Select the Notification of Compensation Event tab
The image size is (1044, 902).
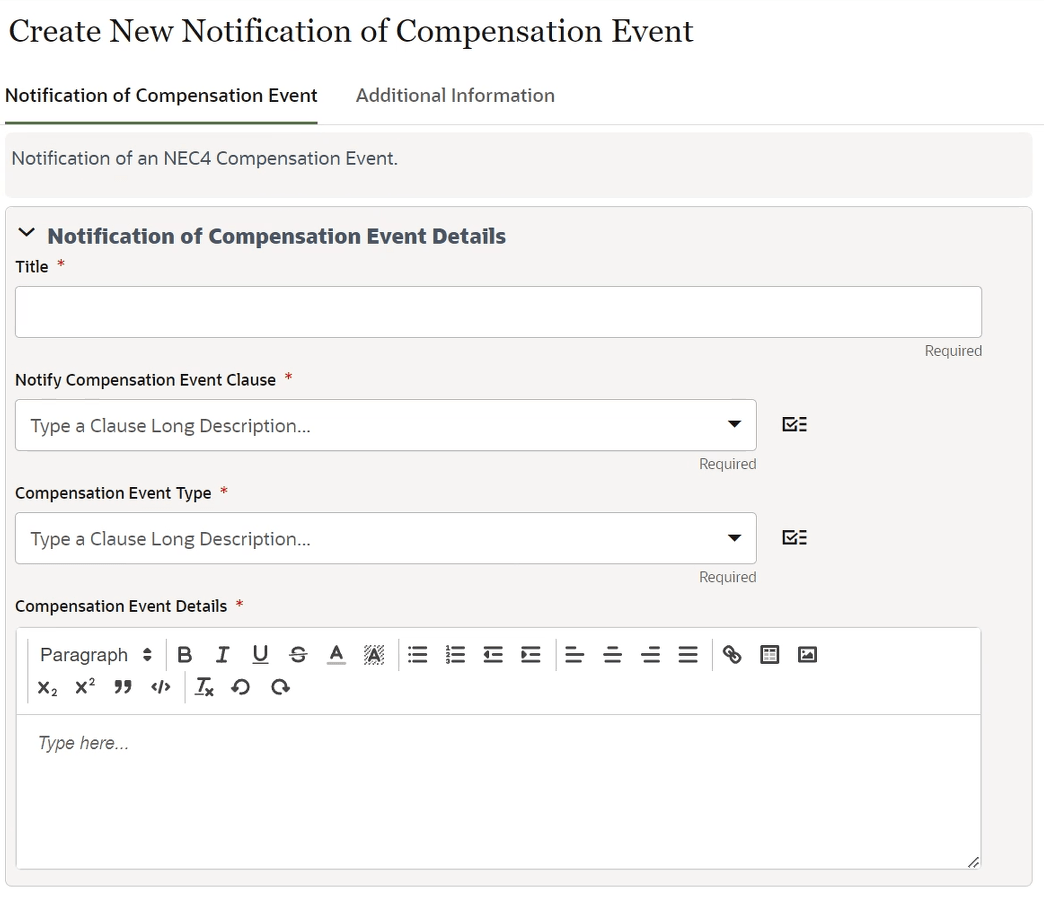coord(161,95)
